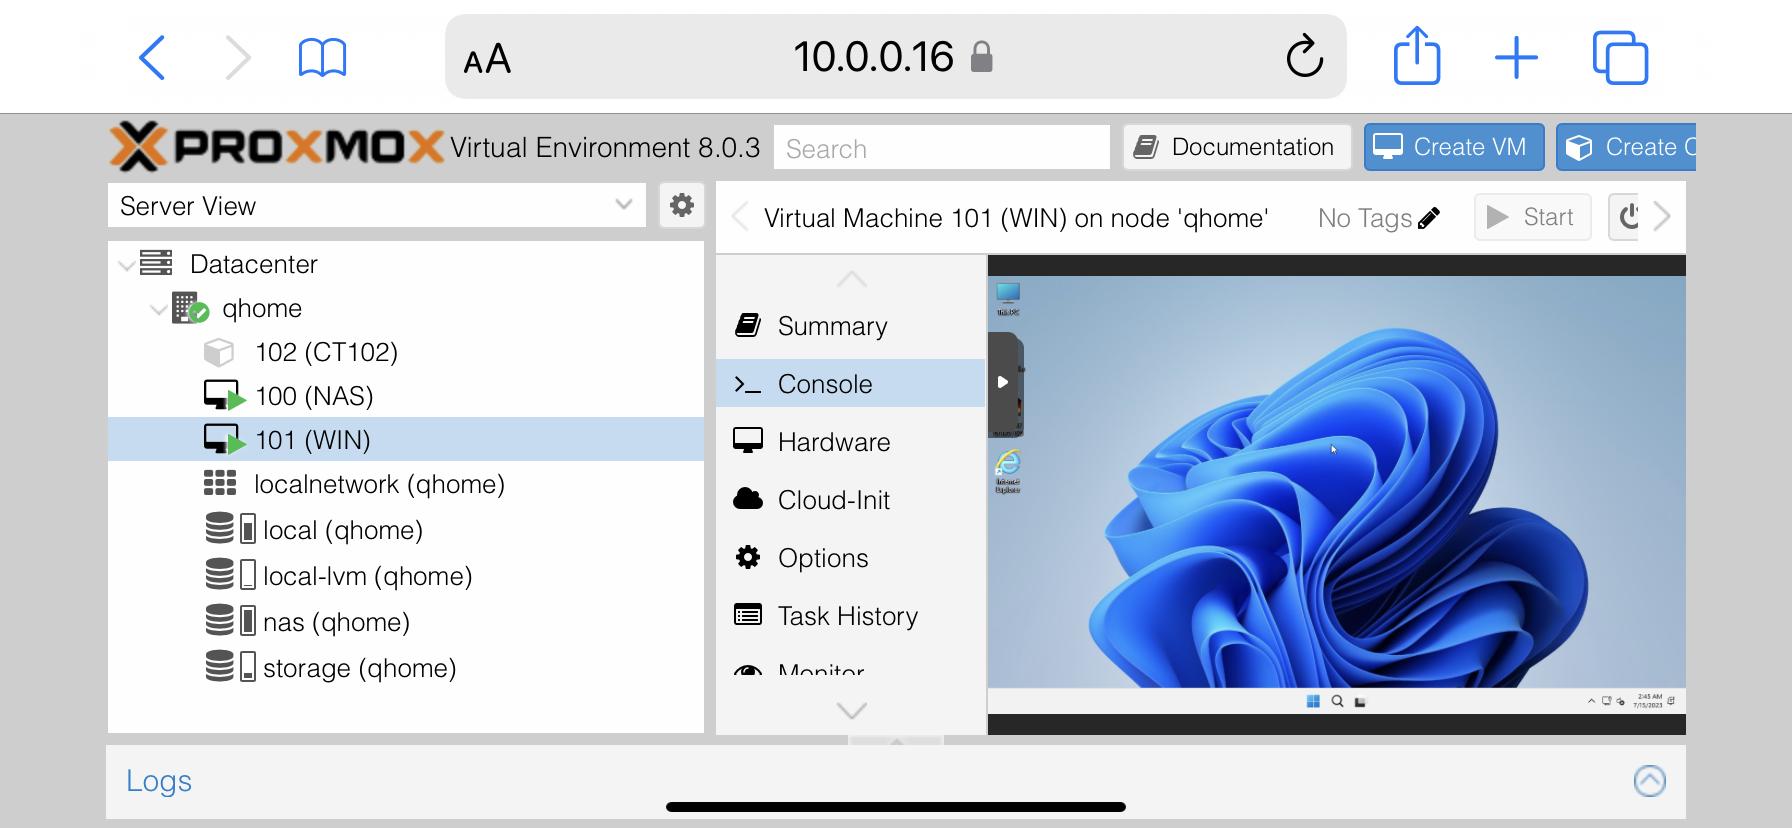This screenshot has height=828, width=1792.
Task: Open the Windows Start button in console
Action: pyautogui.click(x=1313, y=701)
